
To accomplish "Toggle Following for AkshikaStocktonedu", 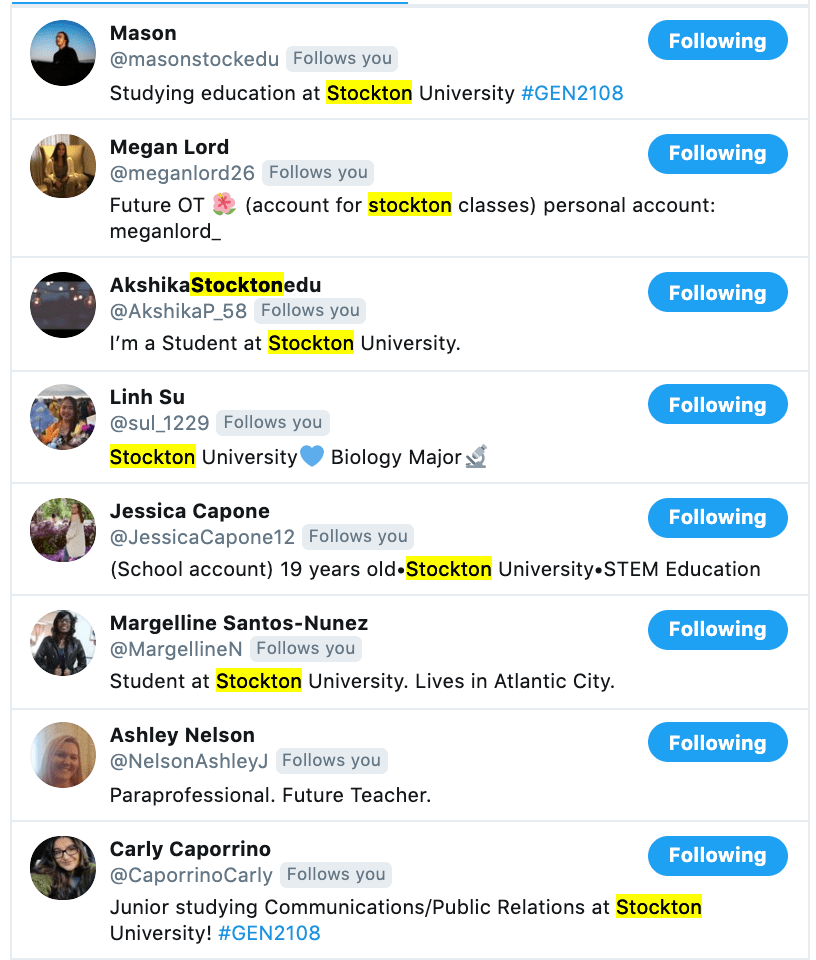I will [717, 293].
